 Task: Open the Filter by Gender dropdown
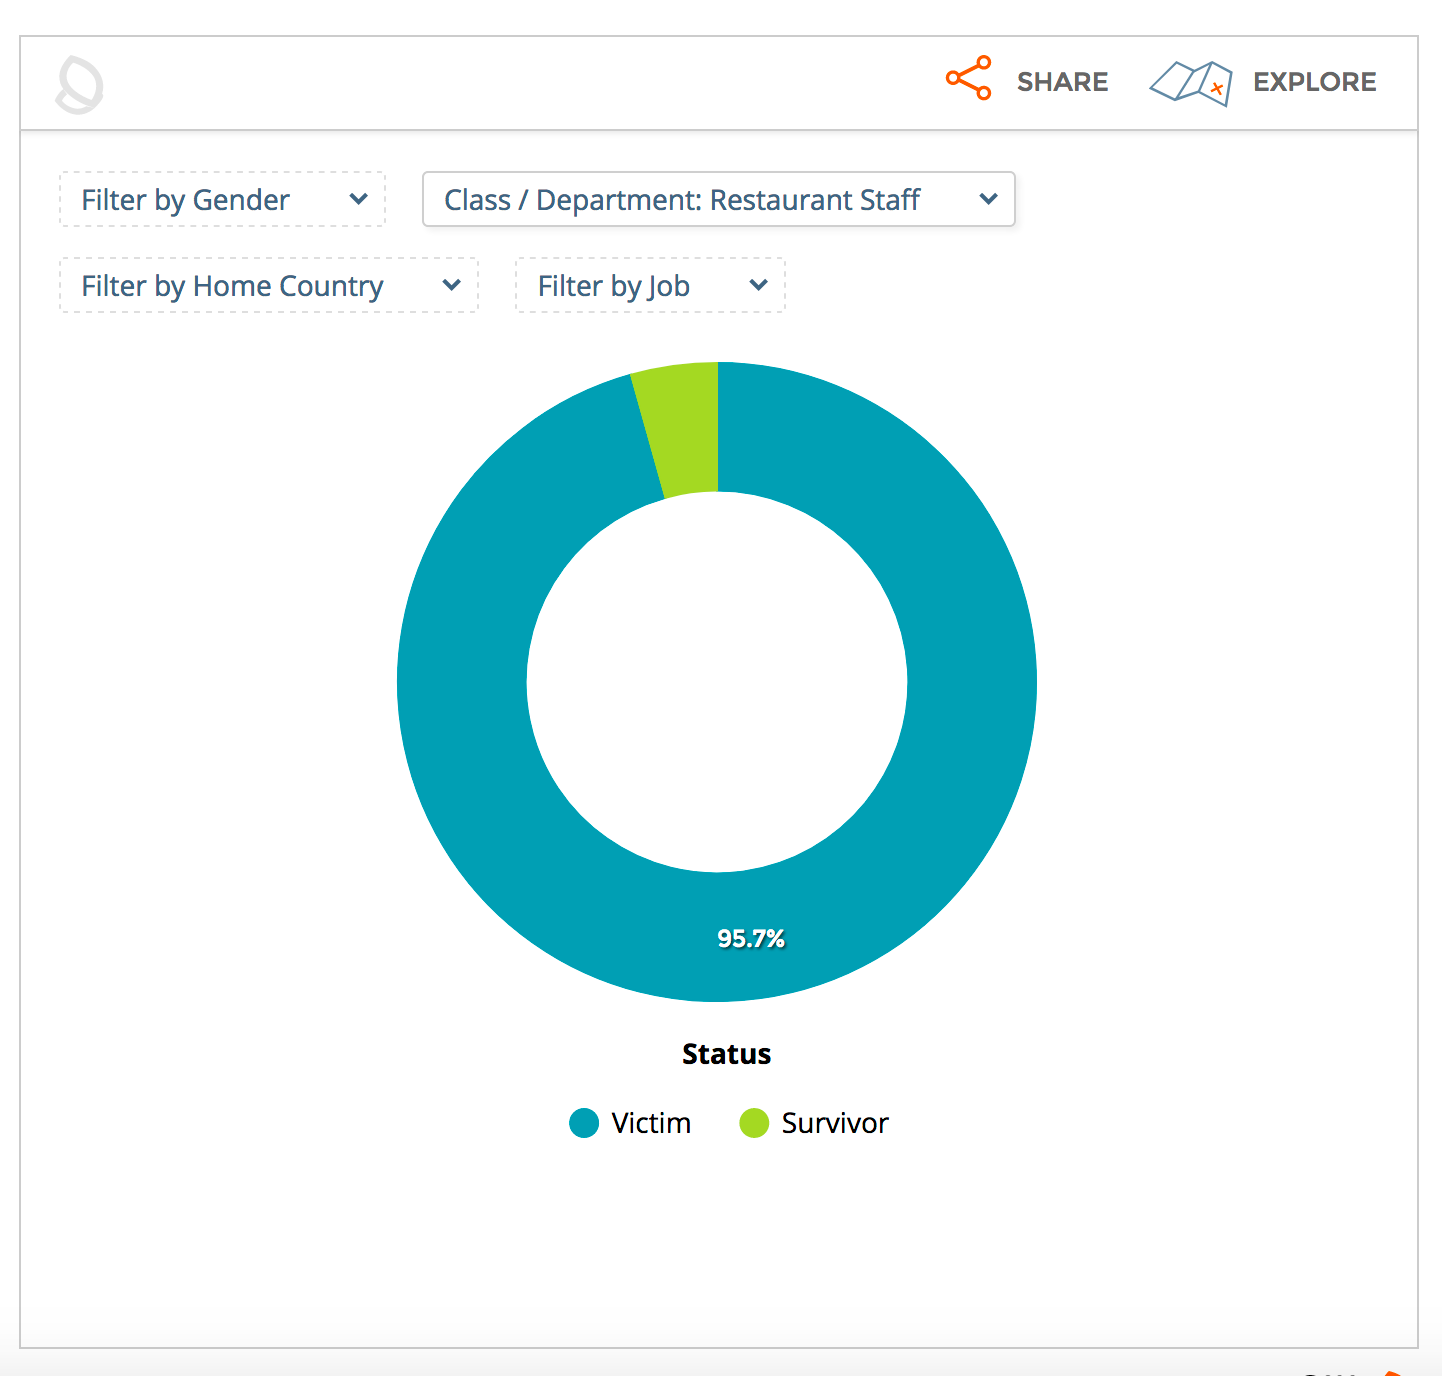click(x=222, y=199)
